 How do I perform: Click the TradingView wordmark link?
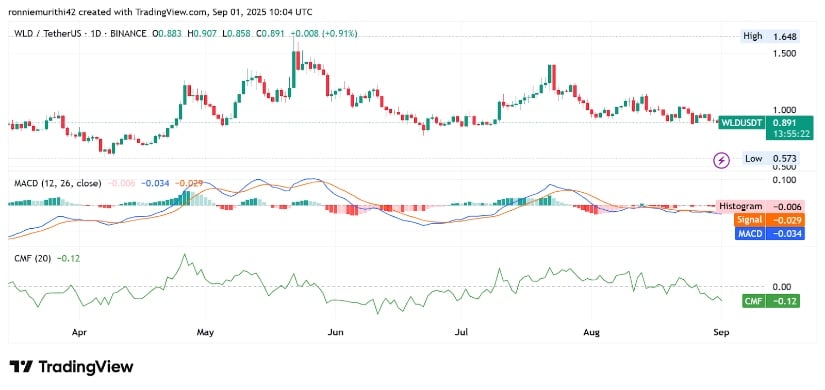pos(86,366)
